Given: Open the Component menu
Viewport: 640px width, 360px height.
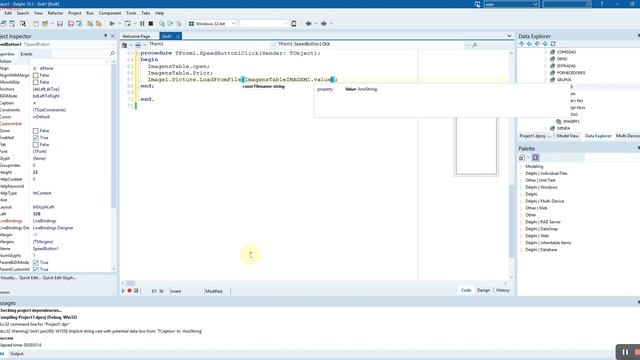Looking at the screenshot, I should [x=110, y=13].
